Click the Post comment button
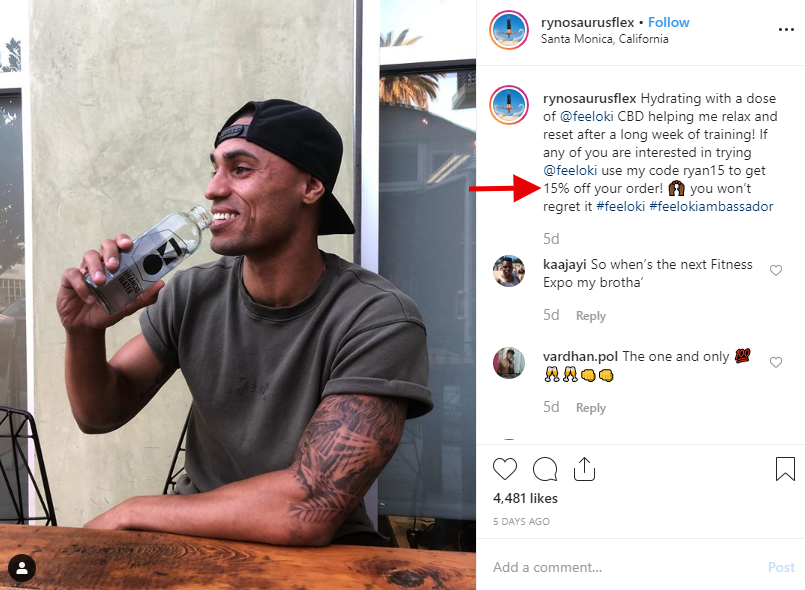 click(x=781, y=567)
